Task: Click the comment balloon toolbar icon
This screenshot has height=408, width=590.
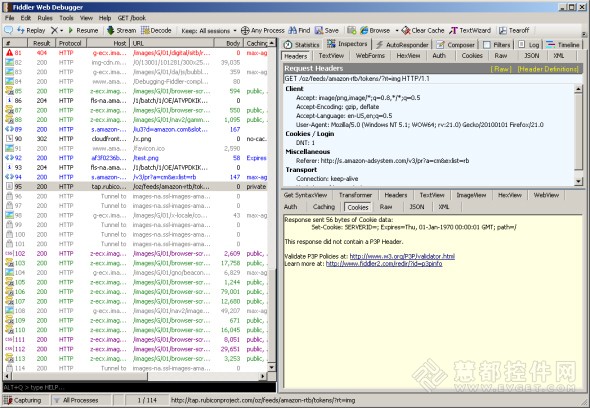Action: (x=8, y=30)
